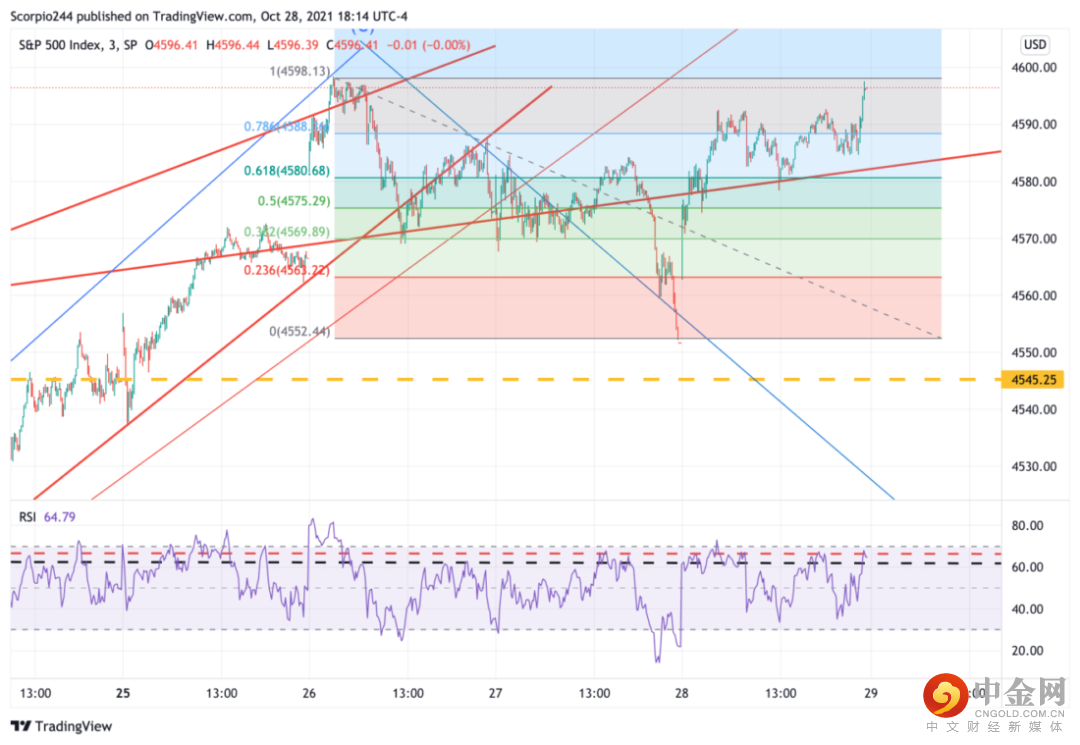Viewport: 1080px width, 745px height.
Task: Click the TradingView logo
Action: coord(61,726)
